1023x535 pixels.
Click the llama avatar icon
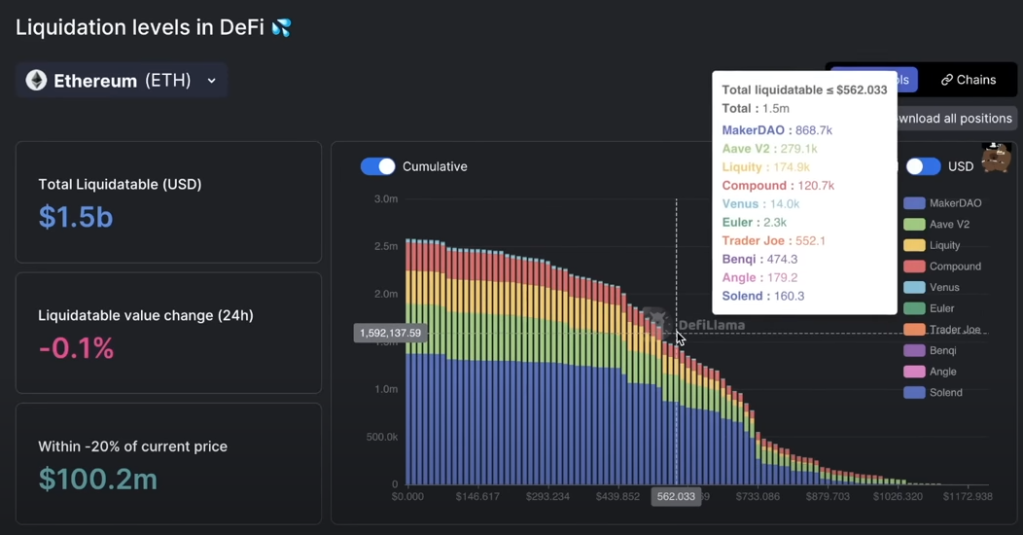pos(996,157)
